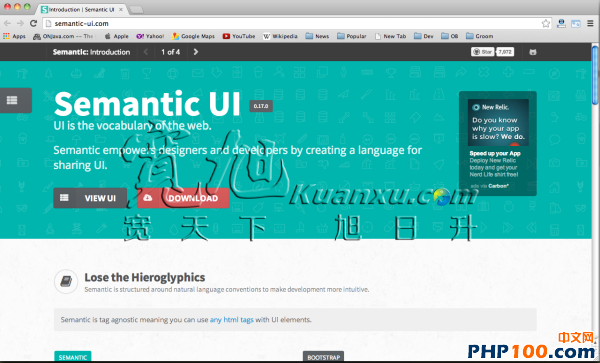This screenshot has width=600, height=363.
Task: Click the VIEW UI button
Action: coord(90,198)
